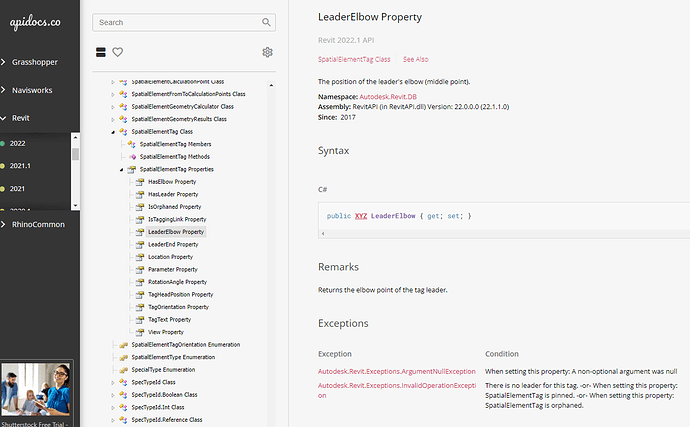Expand the SpatialElementGeometryCalculator Class node
690x427 pixels.
point(113,106)
